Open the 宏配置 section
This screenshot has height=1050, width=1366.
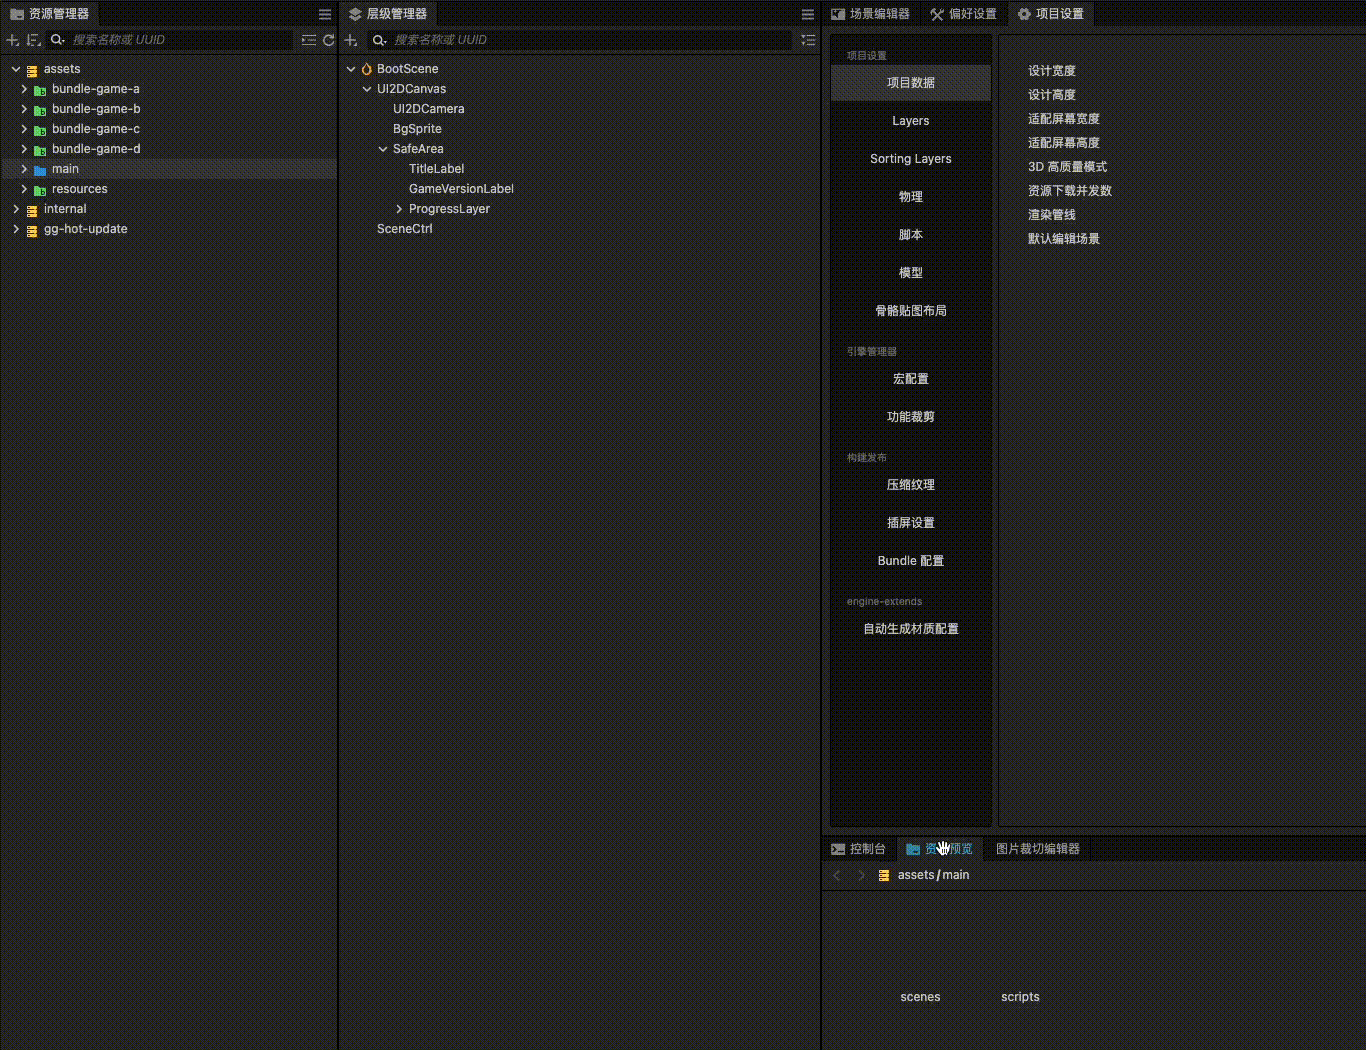(x=911, y=379)
